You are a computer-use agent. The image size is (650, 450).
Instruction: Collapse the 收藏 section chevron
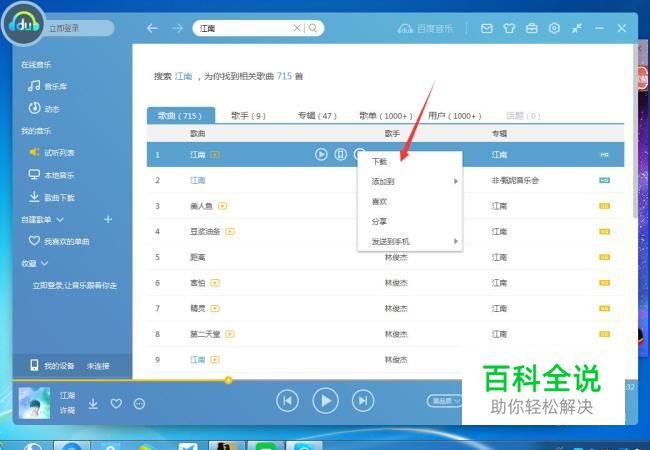[44, 264]
